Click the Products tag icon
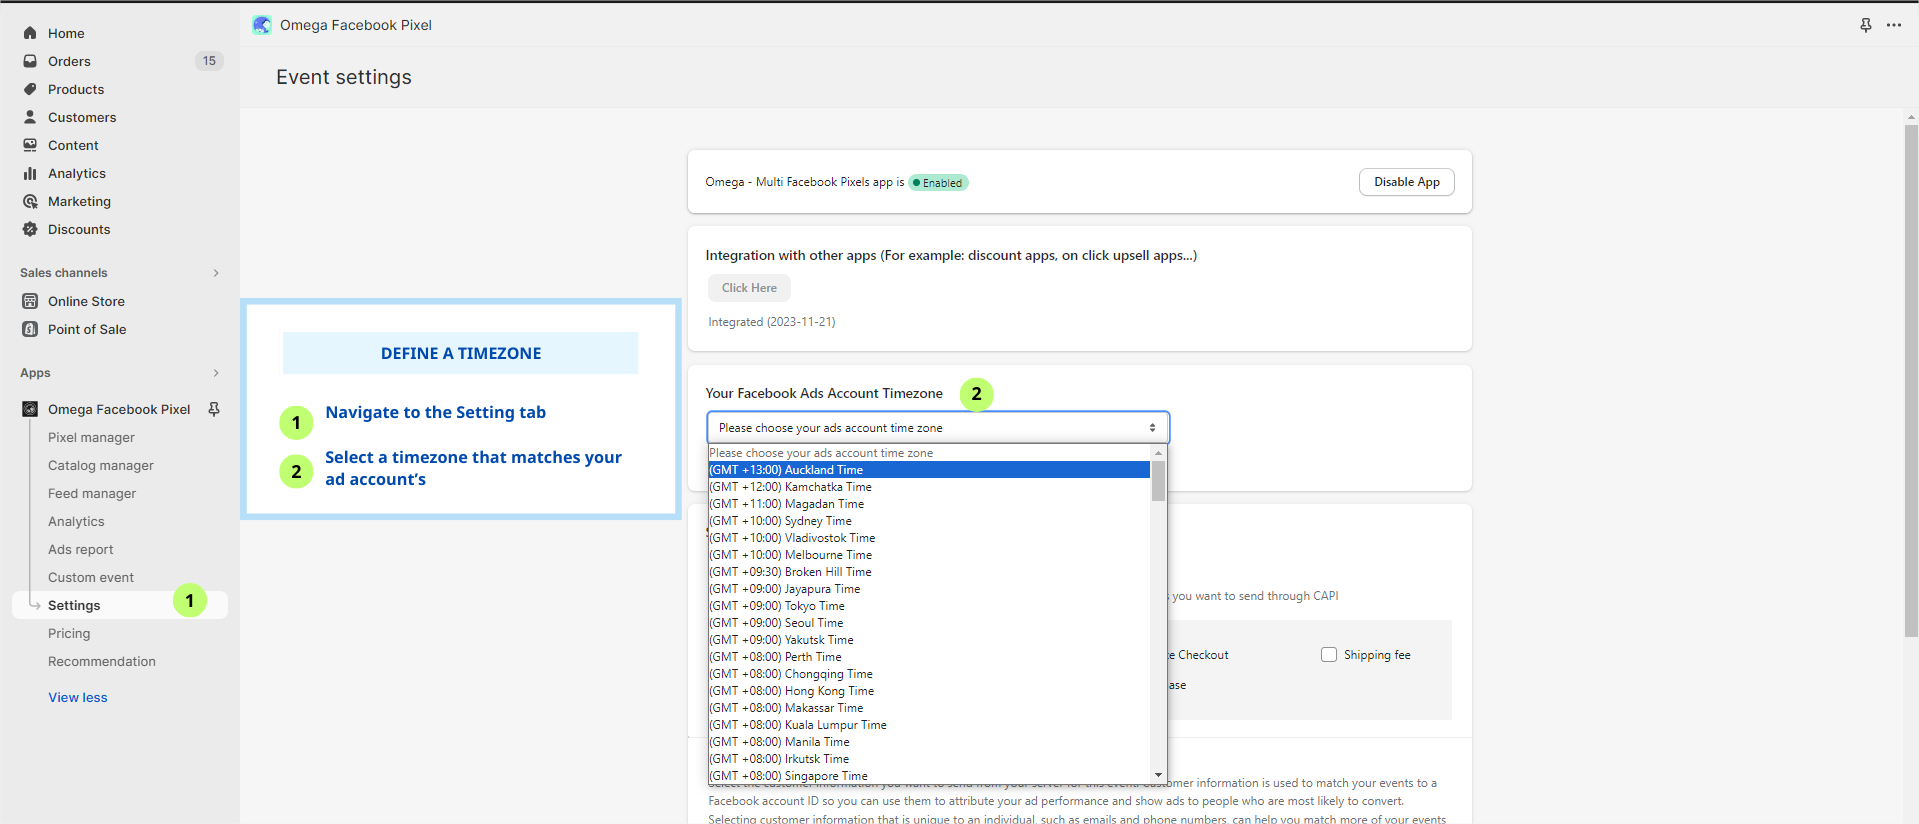The width and height of the screenshot is (1919, 824). [x=30, y=89]
